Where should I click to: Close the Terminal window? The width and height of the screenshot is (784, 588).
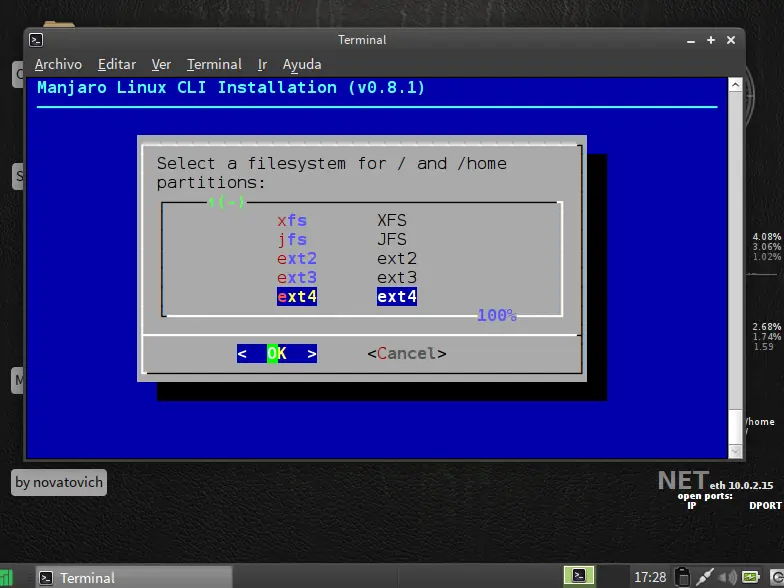730,40
